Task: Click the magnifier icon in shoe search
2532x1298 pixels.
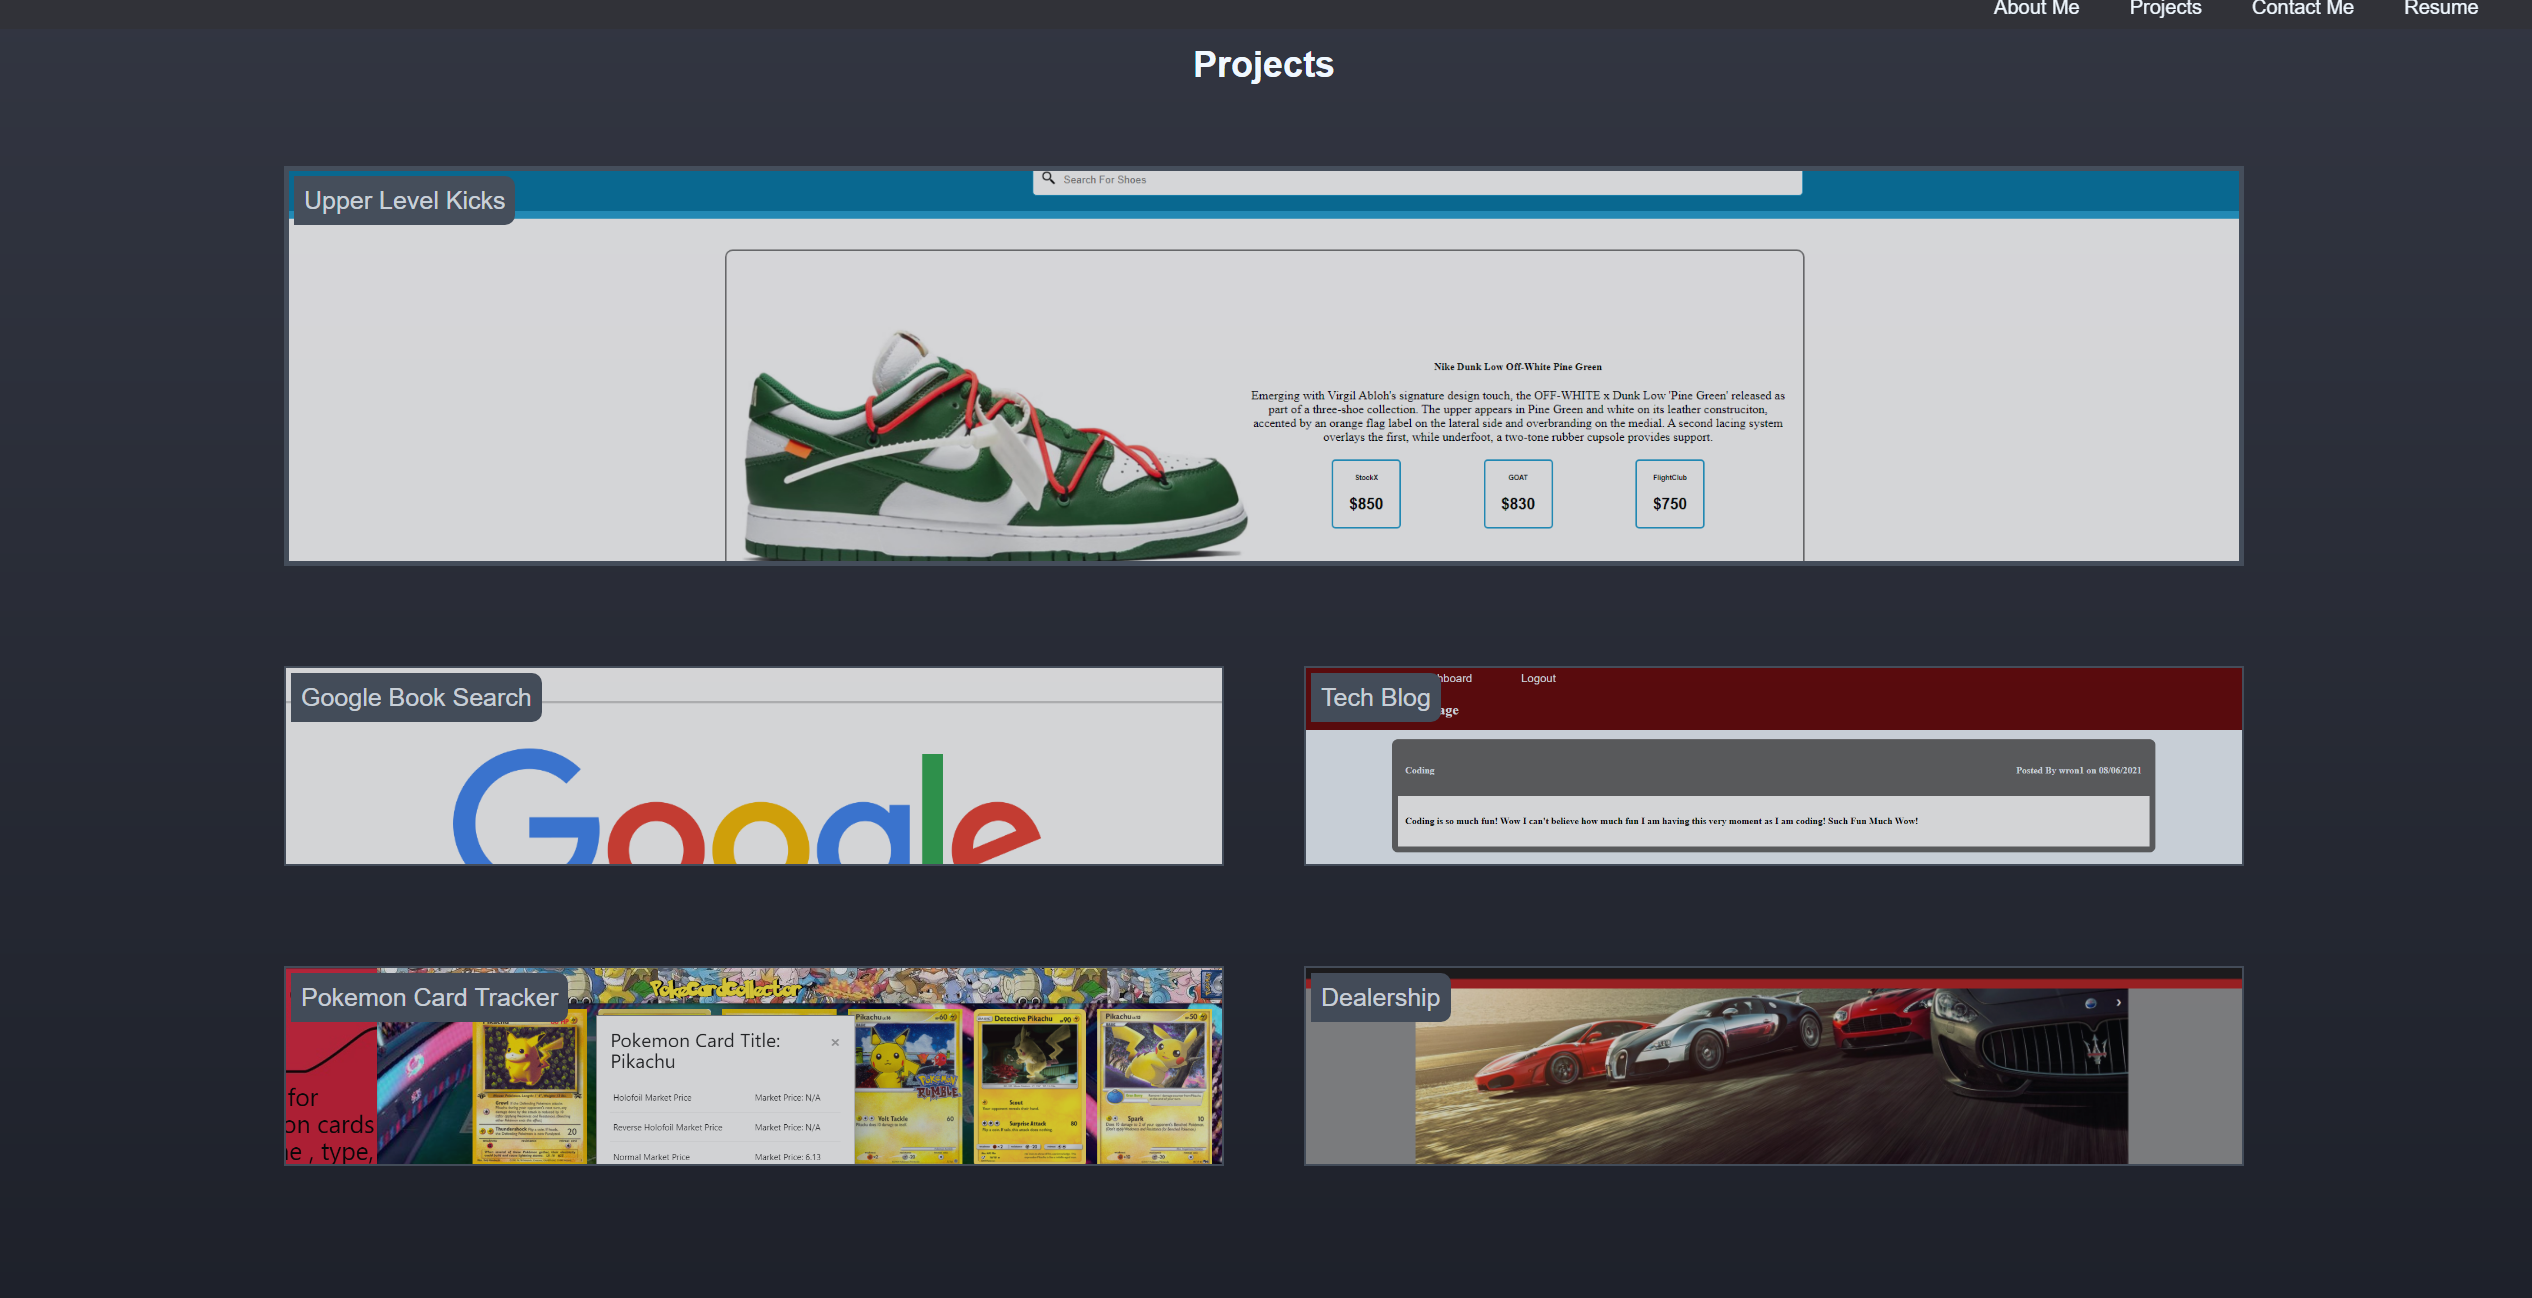Action: click(x=1048, y=178)
